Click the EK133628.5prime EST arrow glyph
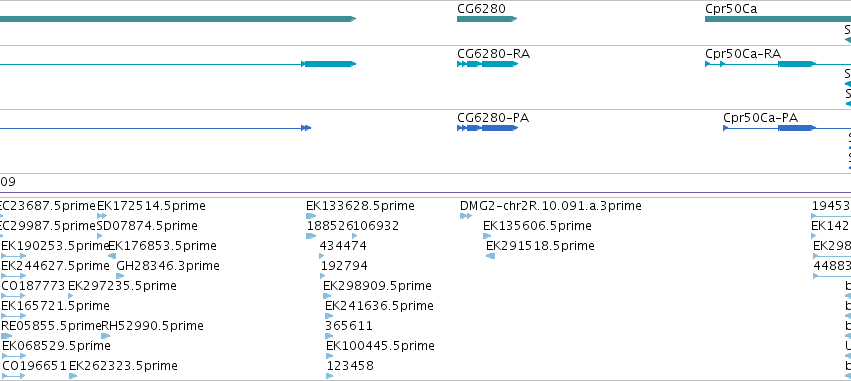This screenshot has width=851, height=381. coord(311,216)
